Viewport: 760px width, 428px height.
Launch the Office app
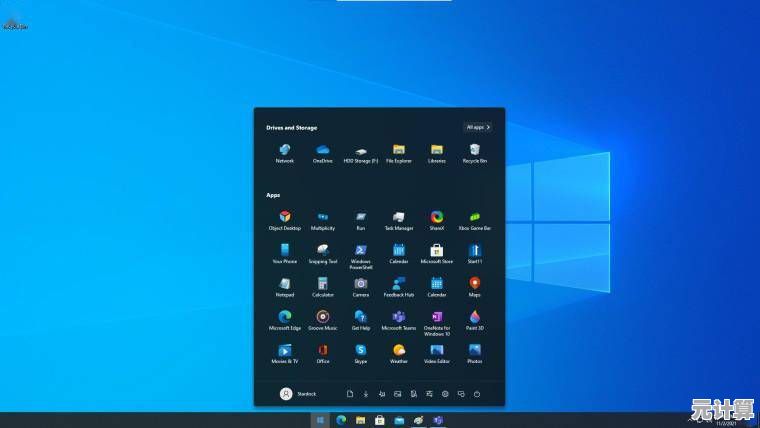(x=323, y=354)
